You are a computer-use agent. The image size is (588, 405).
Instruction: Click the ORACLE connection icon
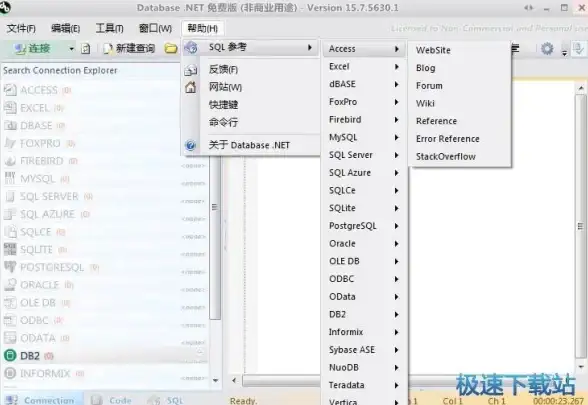click(10, 285)
